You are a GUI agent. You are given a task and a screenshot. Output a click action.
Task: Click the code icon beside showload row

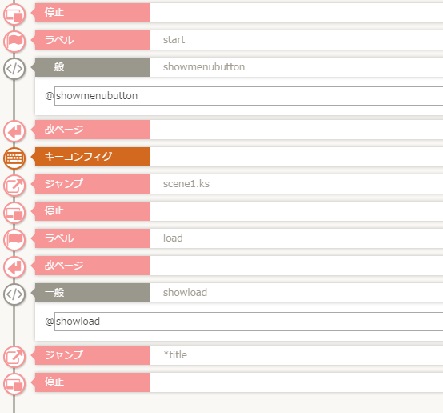tap(14, 294)
